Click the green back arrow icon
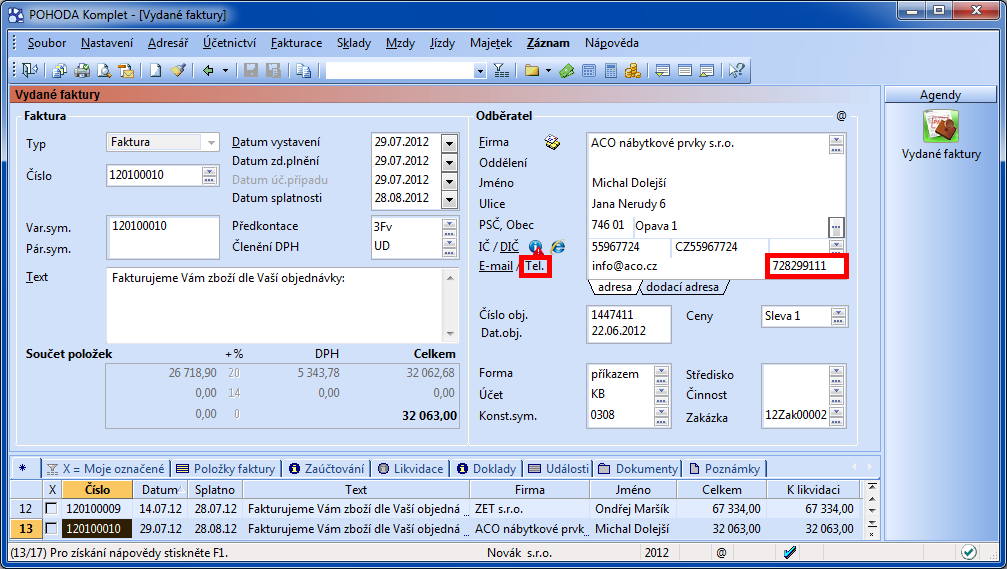Screen dimensions: 1007x569 [208, 70]
